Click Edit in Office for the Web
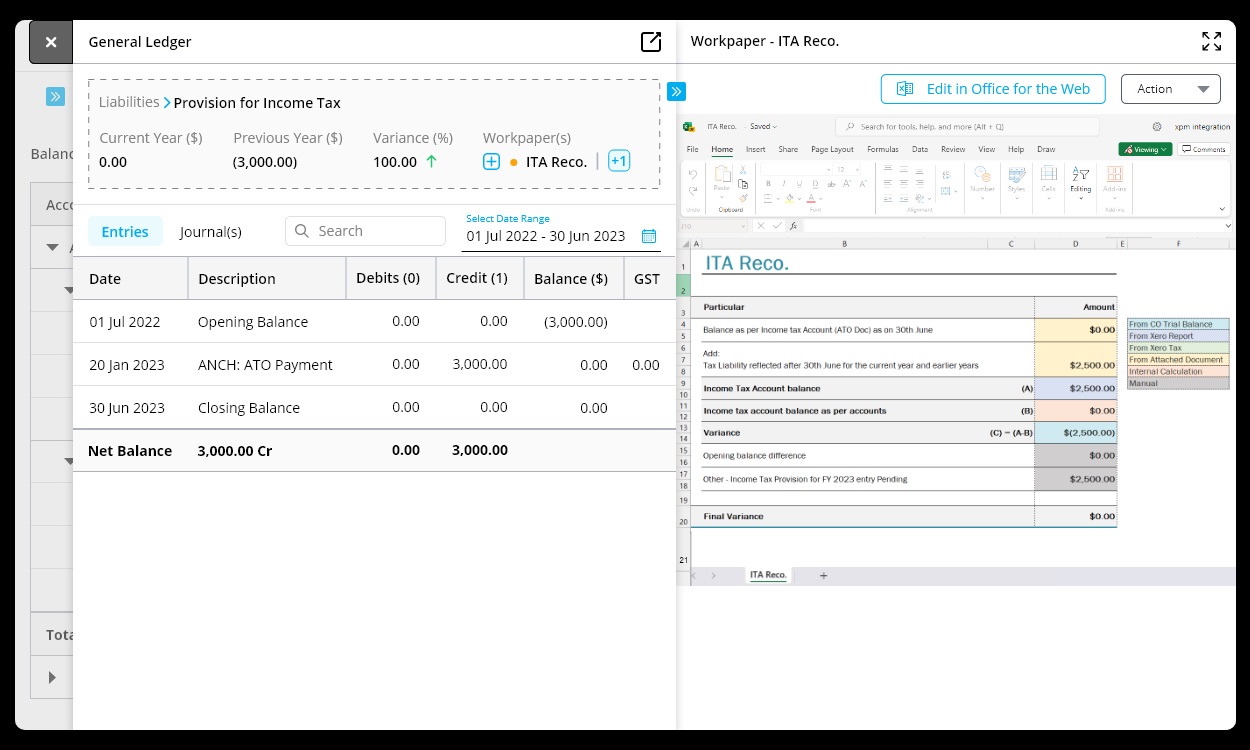The image size is (1250, 750). pos(992,89)
